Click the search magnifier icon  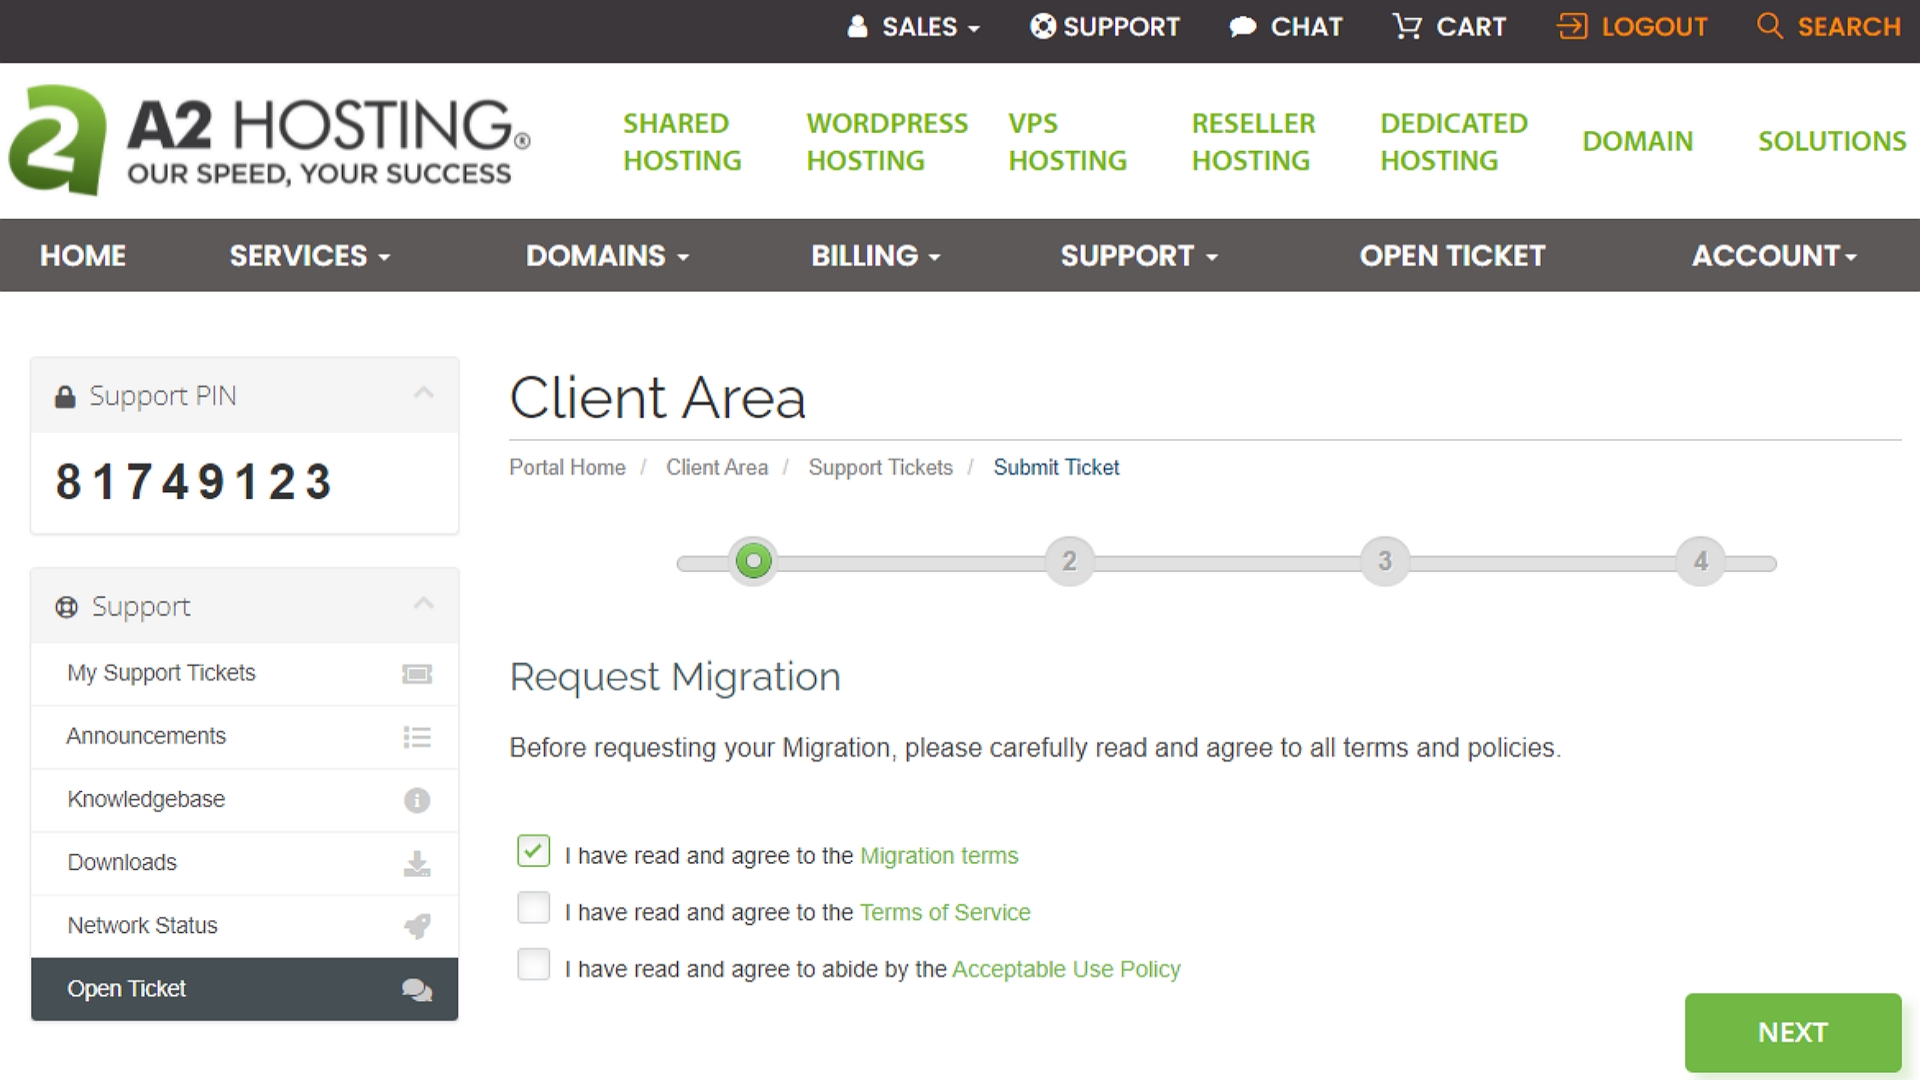tap(1769, 26)
